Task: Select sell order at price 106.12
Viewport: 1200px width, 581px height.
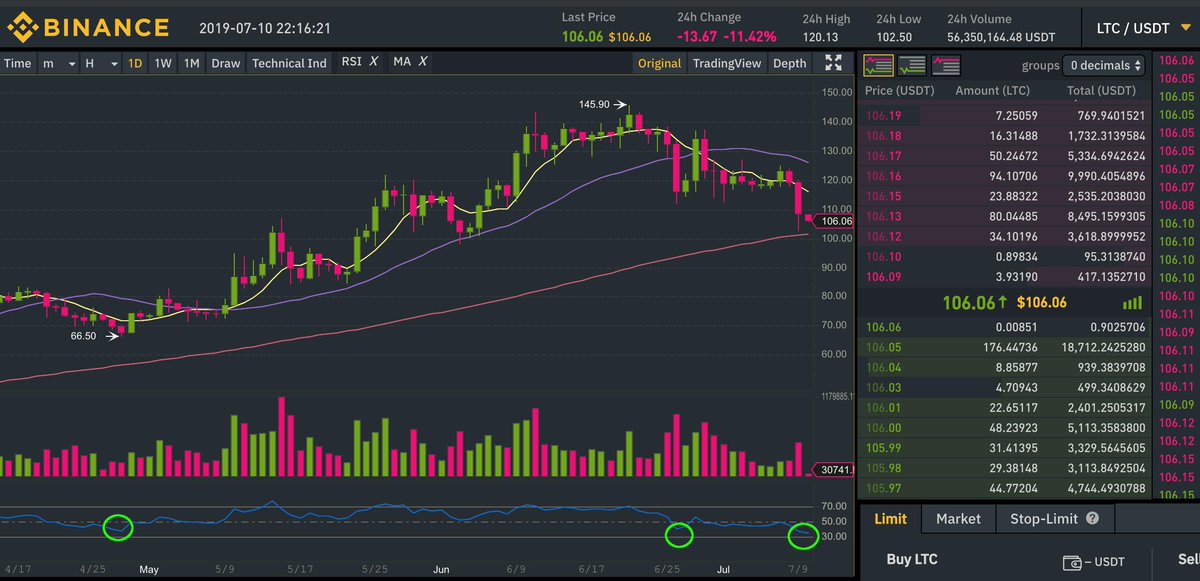Action: pos(1005,236)
